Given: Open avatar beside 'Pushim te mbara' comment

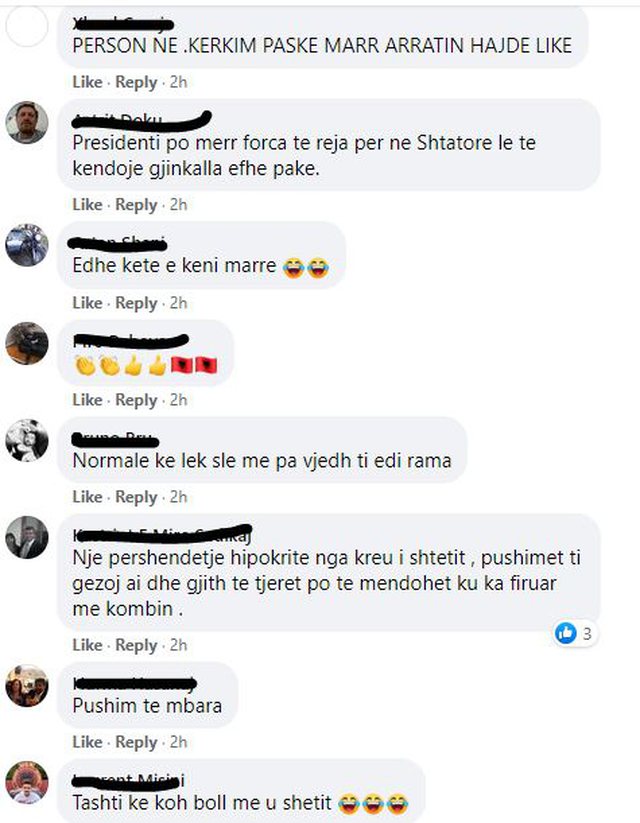Looking at the screenshot, I should pyautogui.click(x=27, y=685).
